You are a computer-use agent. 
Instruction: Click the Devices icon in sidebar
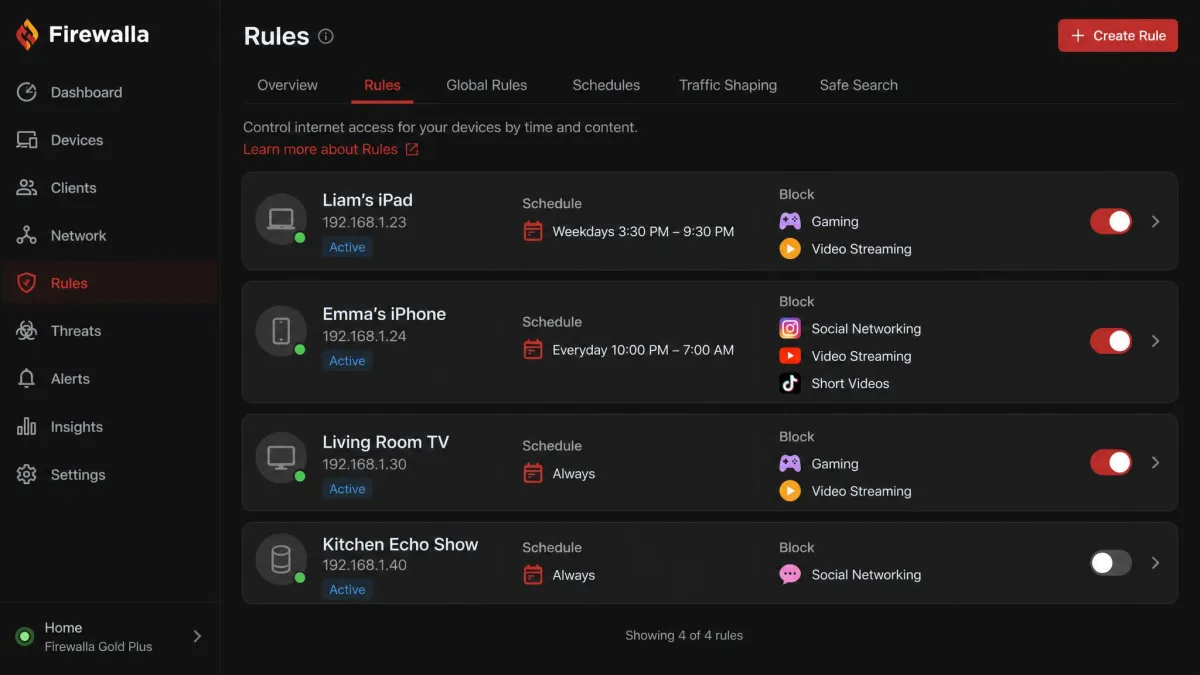(27, 140)
